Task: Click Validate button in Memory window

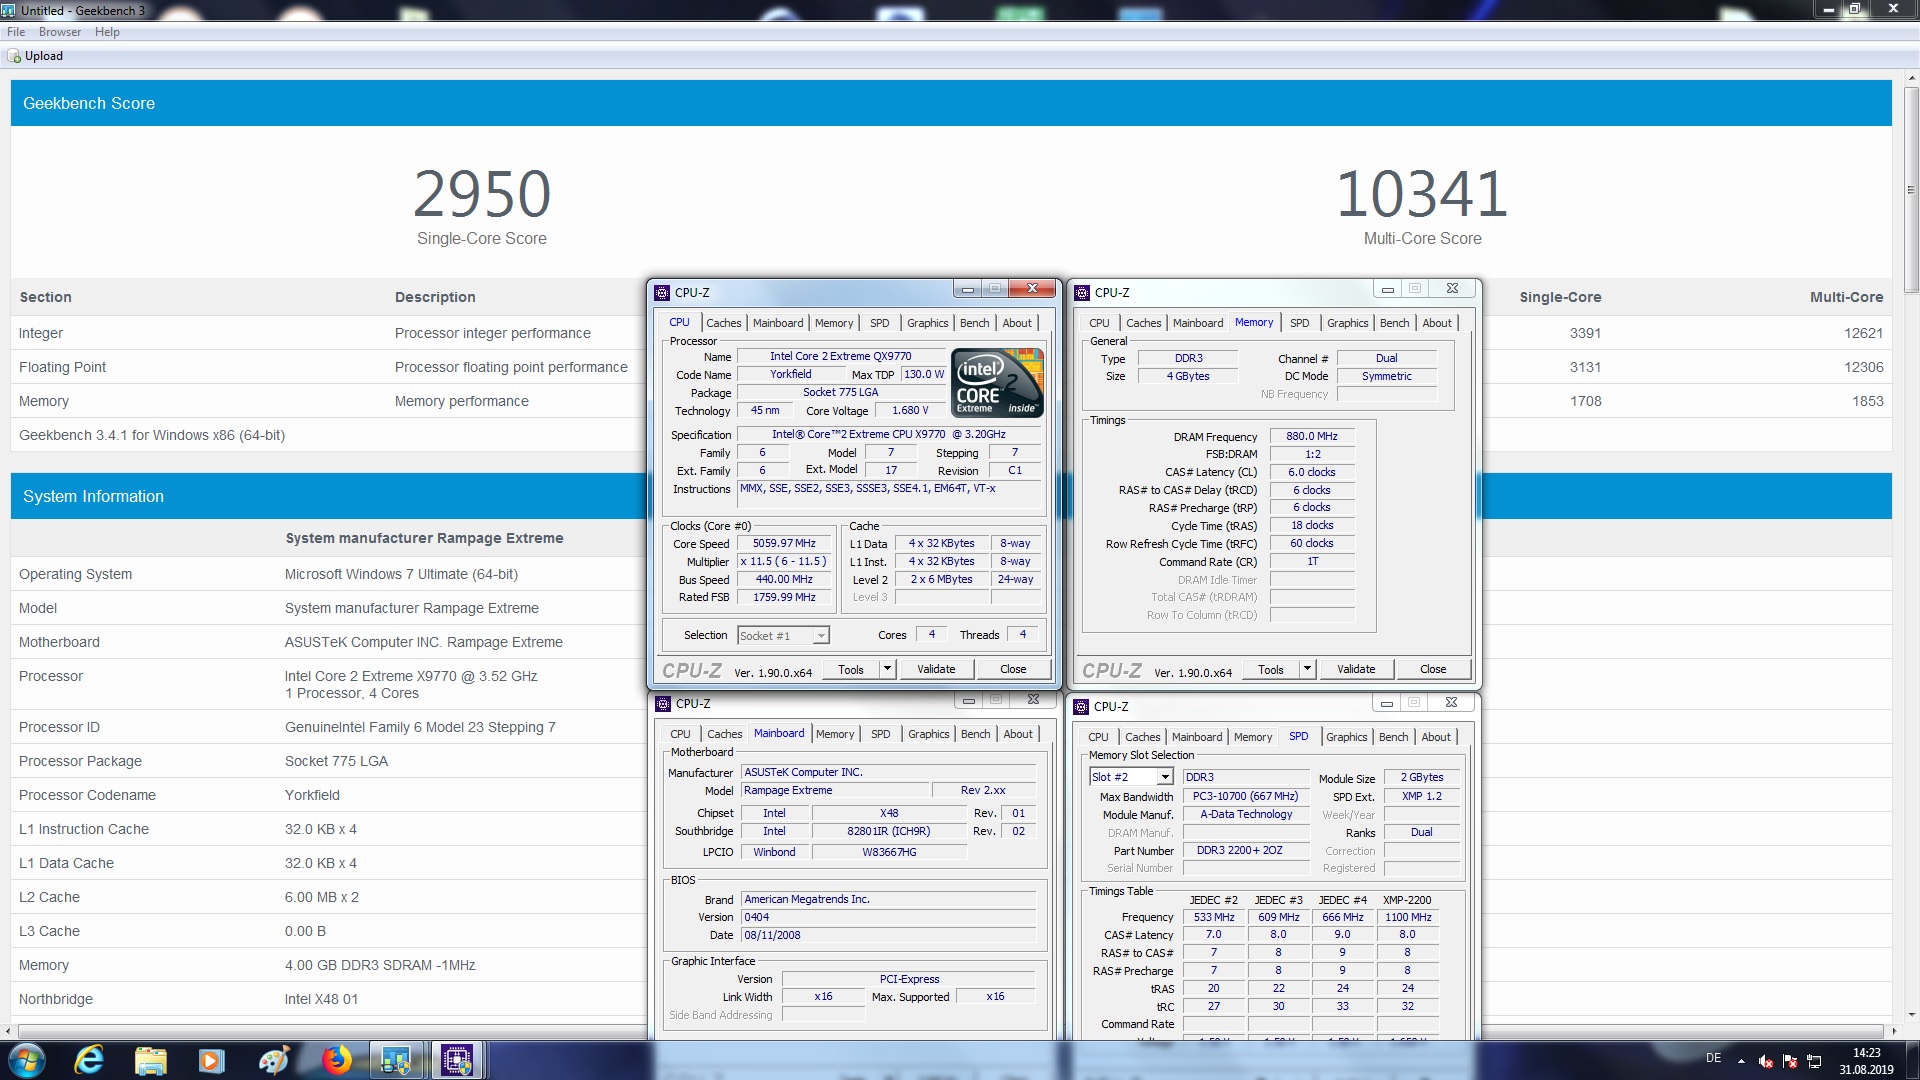Action: tap(1356, 669)
